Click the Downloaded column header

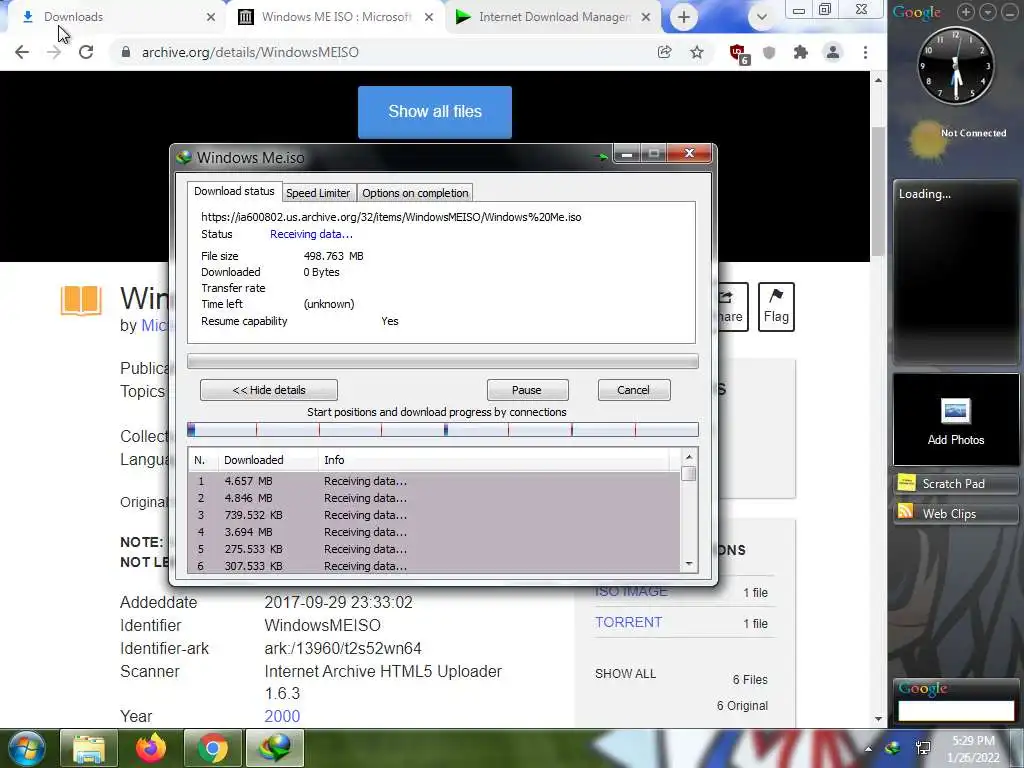point(268,460)
